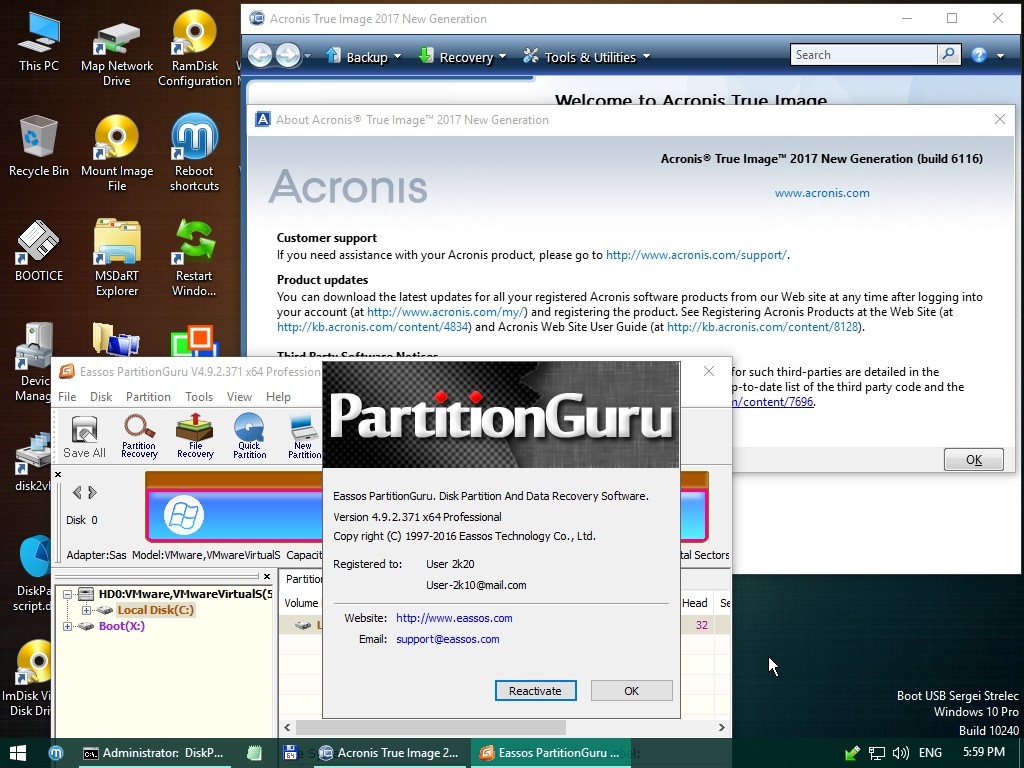Click horizontal scrollbar left arrow in PartitionGuru
Image resolution: width=1024 pixels, height=768 pixels.
pyautogui.click(x=287, y=728)
